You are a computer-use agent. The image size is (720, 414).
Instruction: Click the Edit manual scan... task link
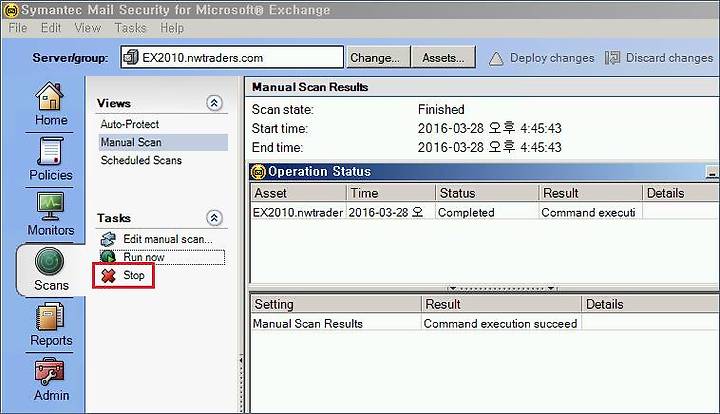(x=168, y=239)
